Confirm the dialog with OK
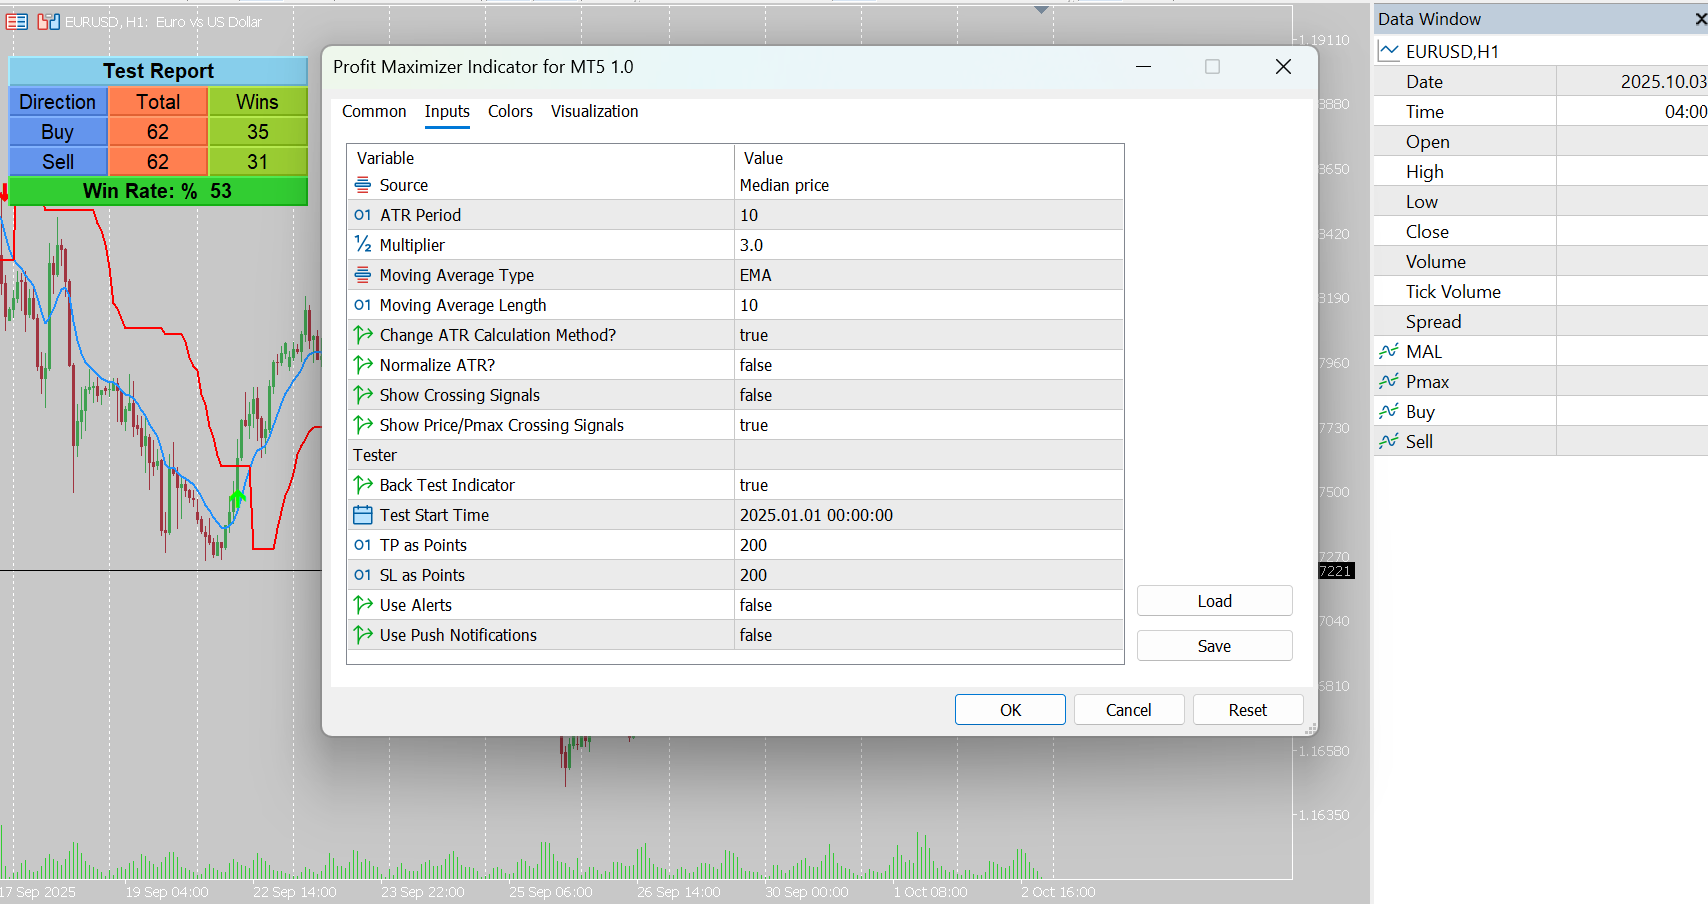This screenshot has height=904, width=1708. click(x=1010, y=710)
